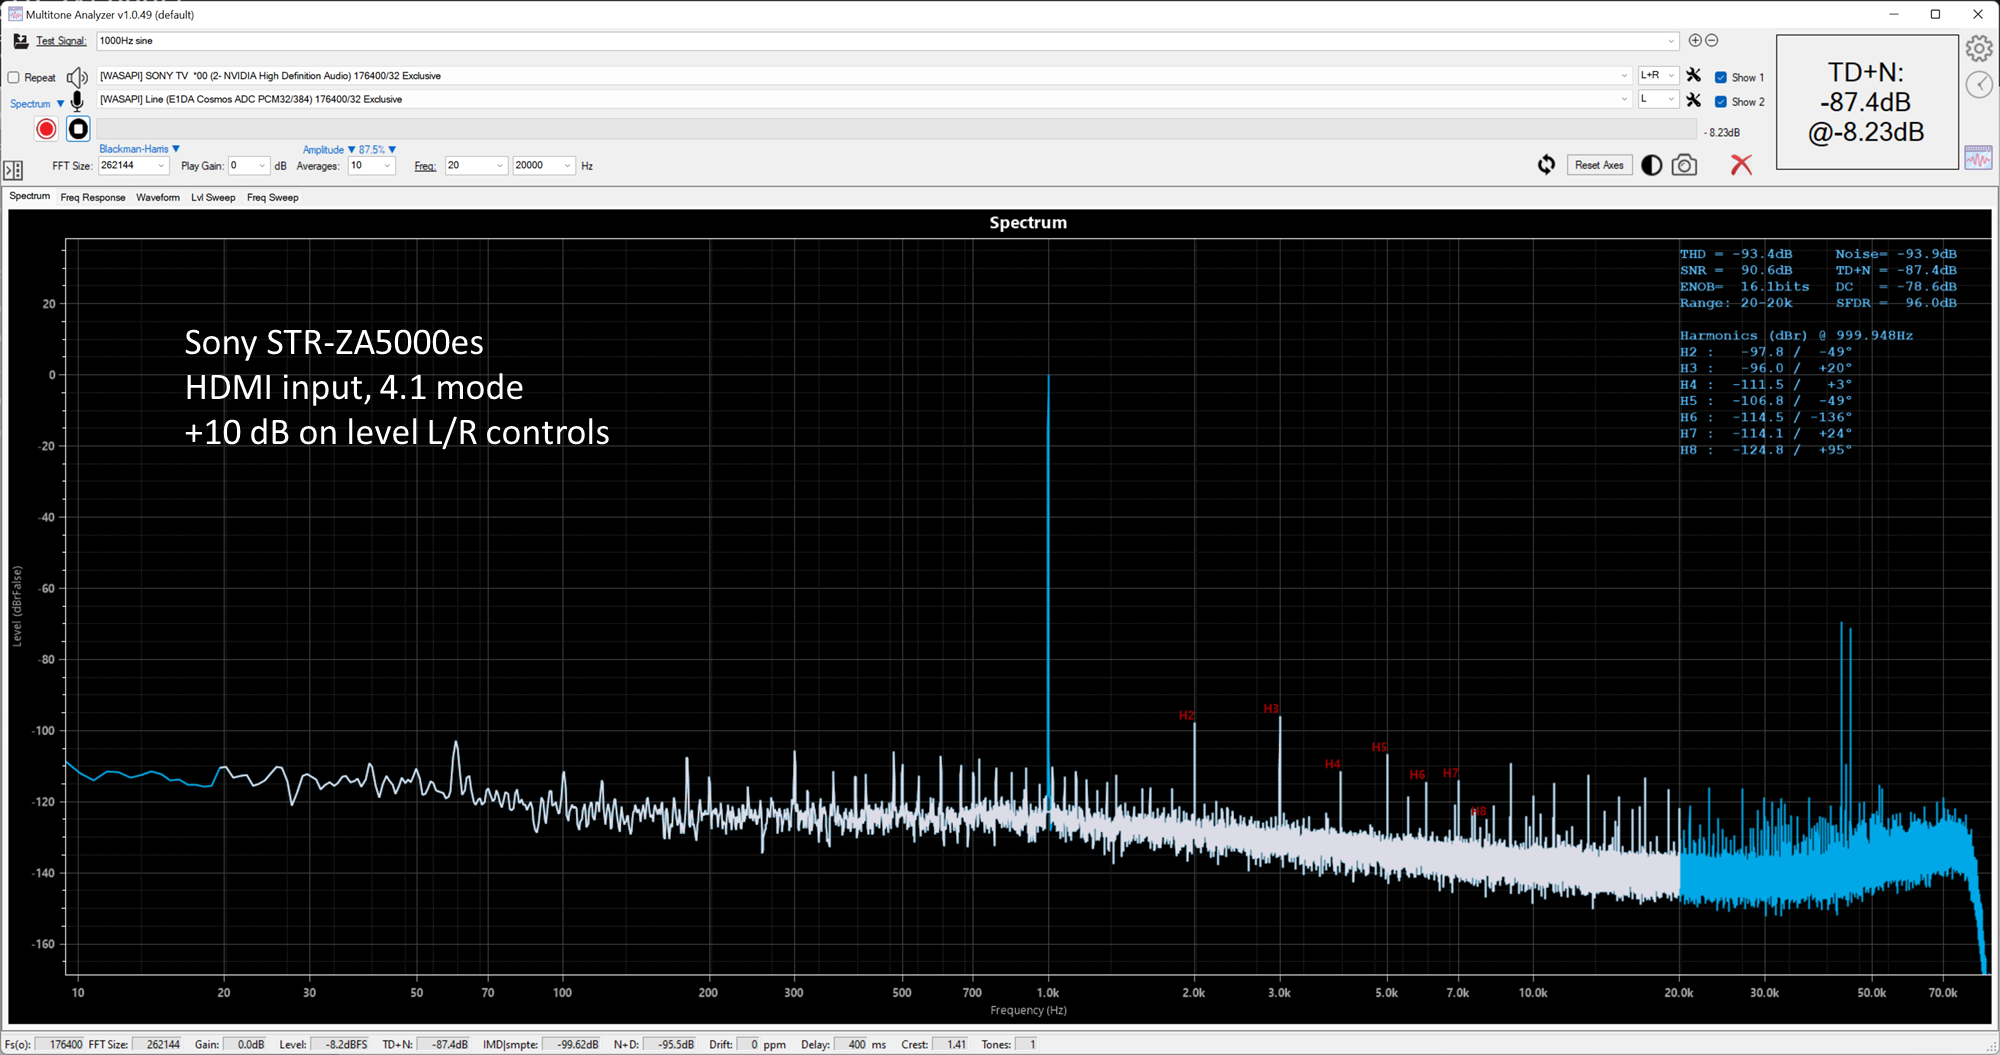This screenshot has width=2000, height=1055.
Task: Switch to the Waveform tab
Action: [x=158, y=197]
